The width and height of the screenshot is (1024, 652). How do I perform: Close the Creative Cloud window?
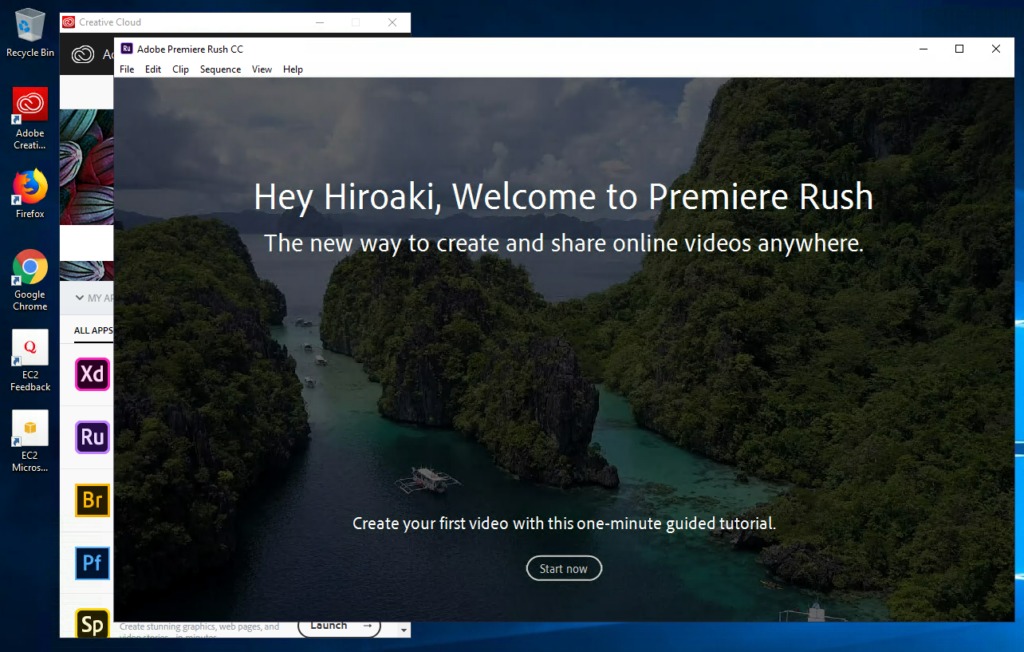tap(392, 22)
